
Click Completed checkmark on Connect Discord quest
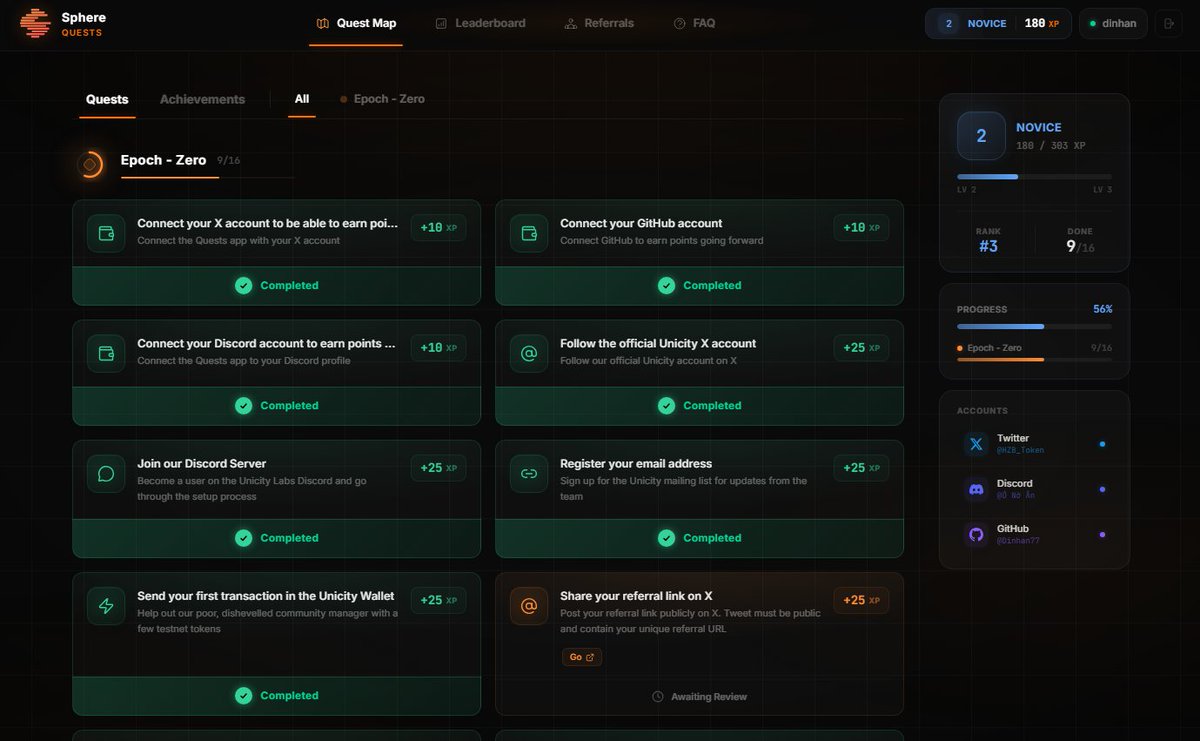point(243,406)
